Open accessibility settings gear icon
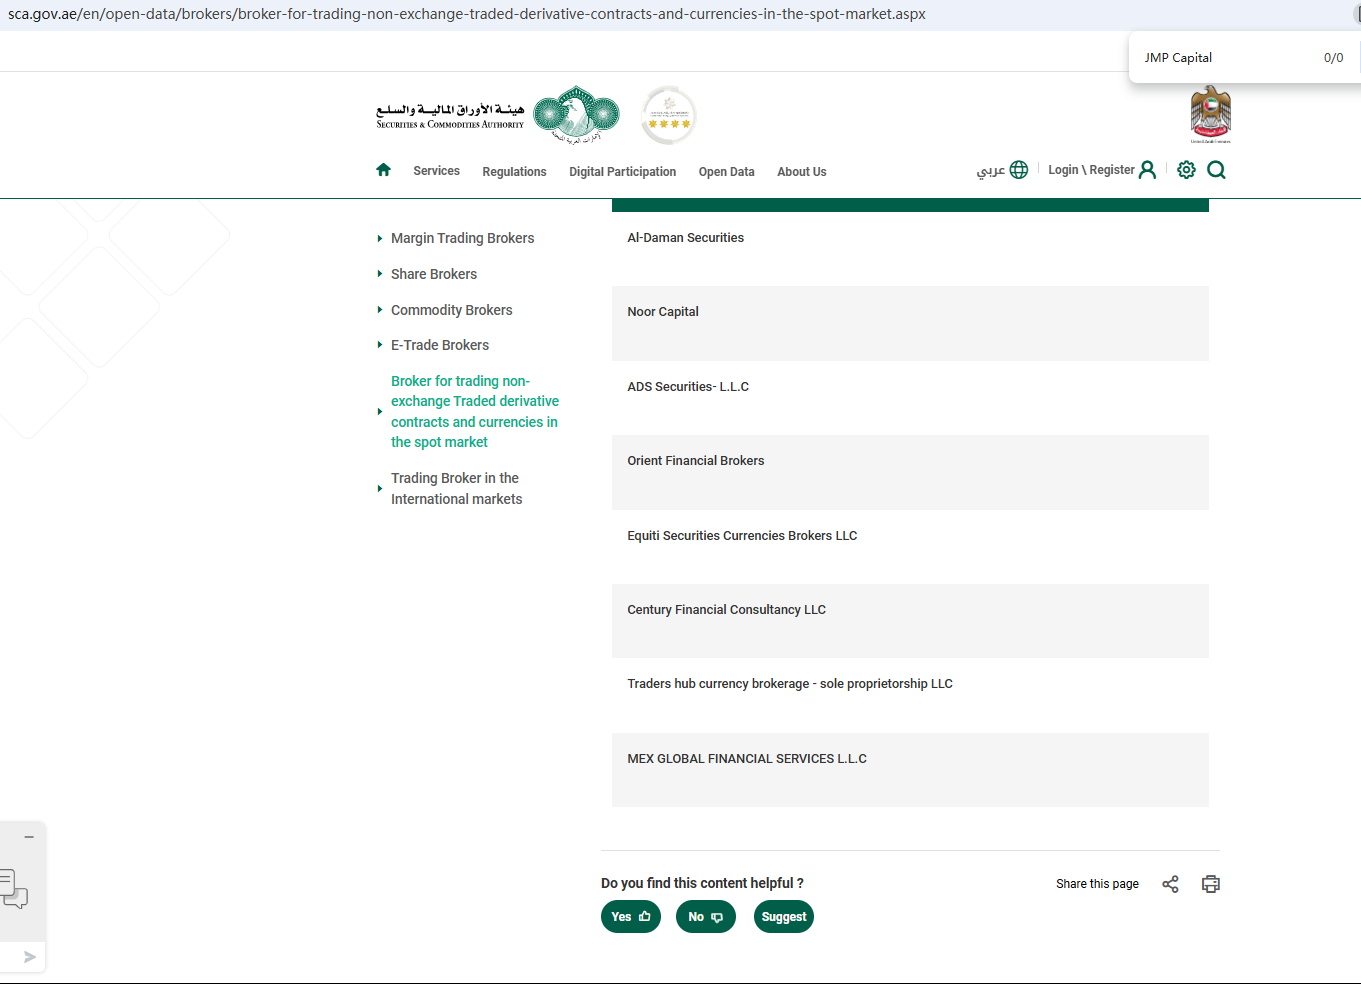Screen dimensions: 1361x984 coord(1186,170)
